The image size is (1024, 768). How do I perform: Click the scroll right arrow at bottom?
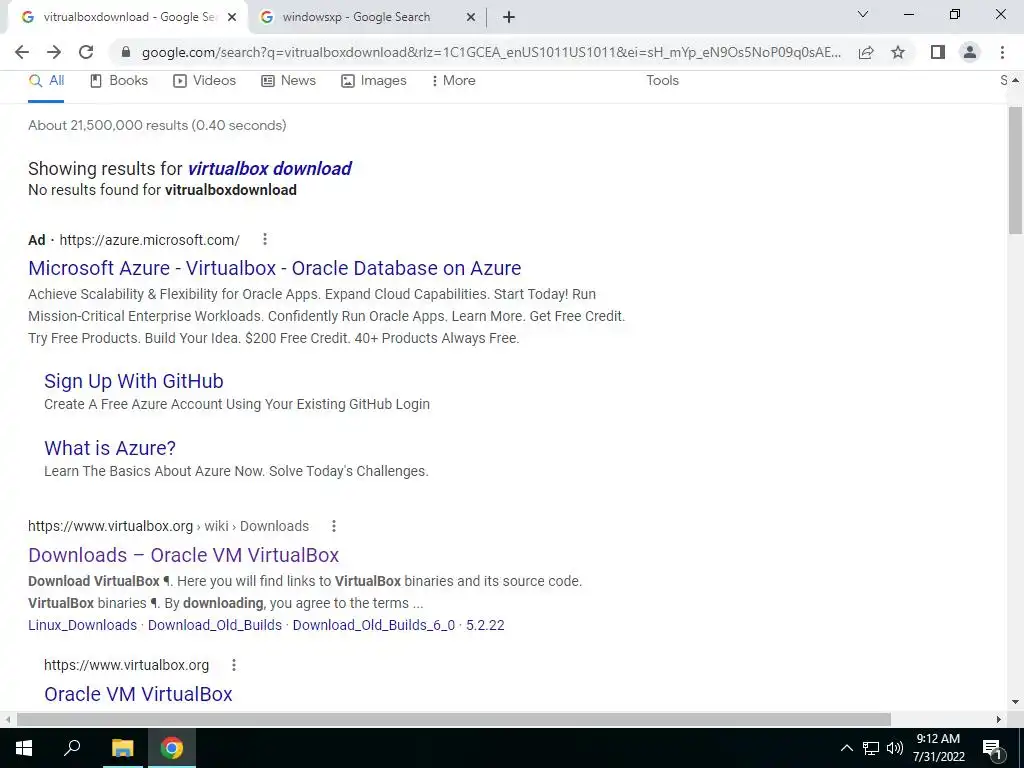[x=999, y=719]
